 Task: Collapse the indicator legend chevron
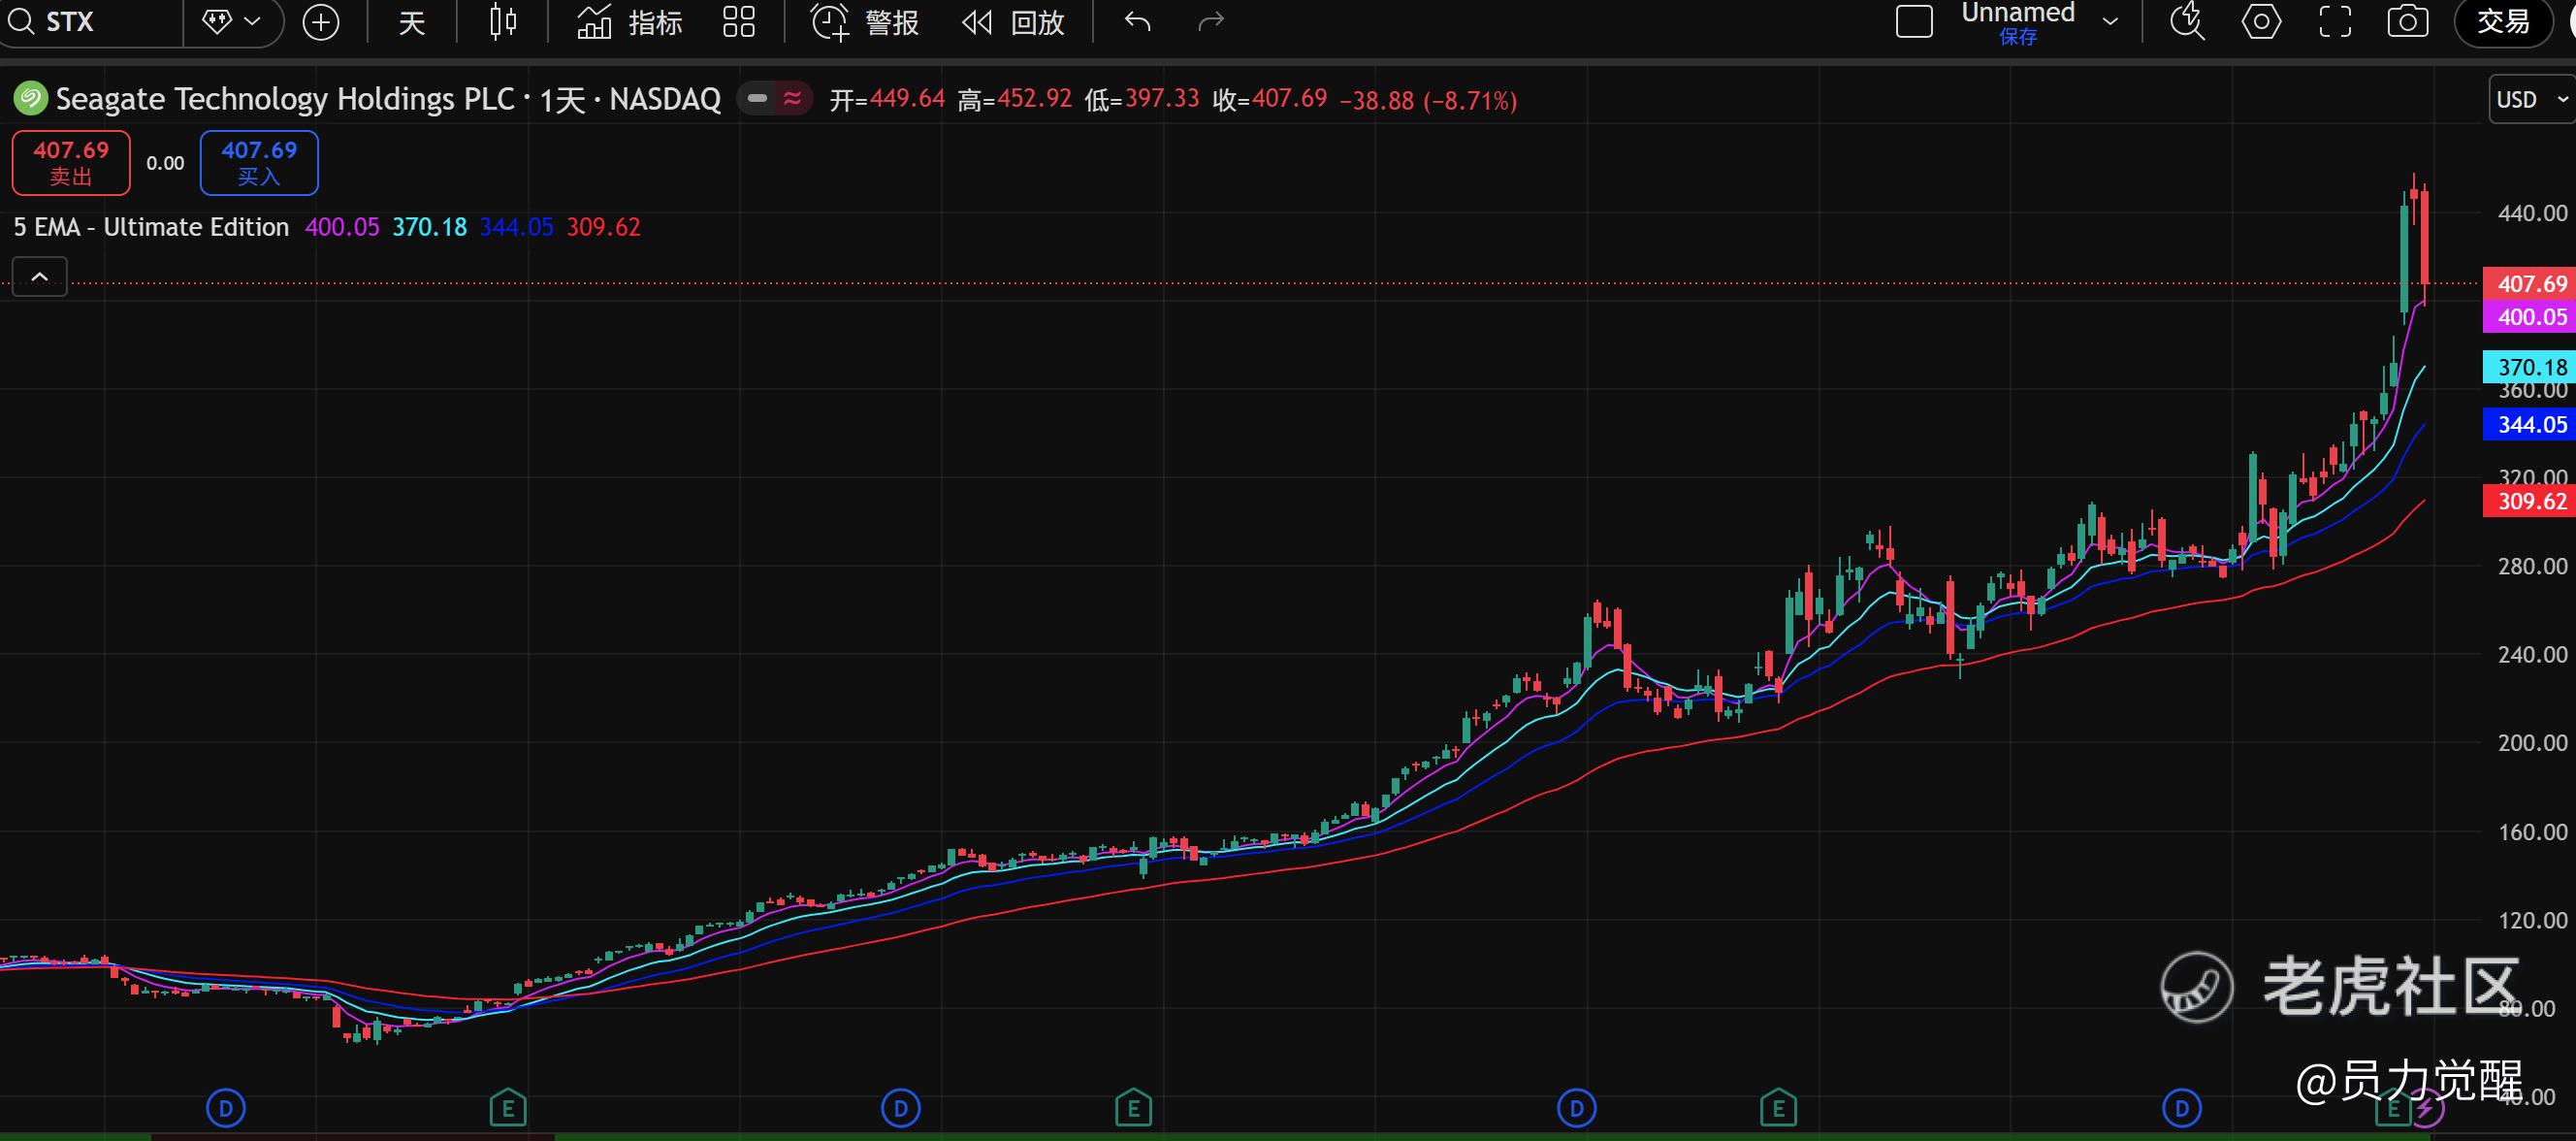(x=40, y=277)
